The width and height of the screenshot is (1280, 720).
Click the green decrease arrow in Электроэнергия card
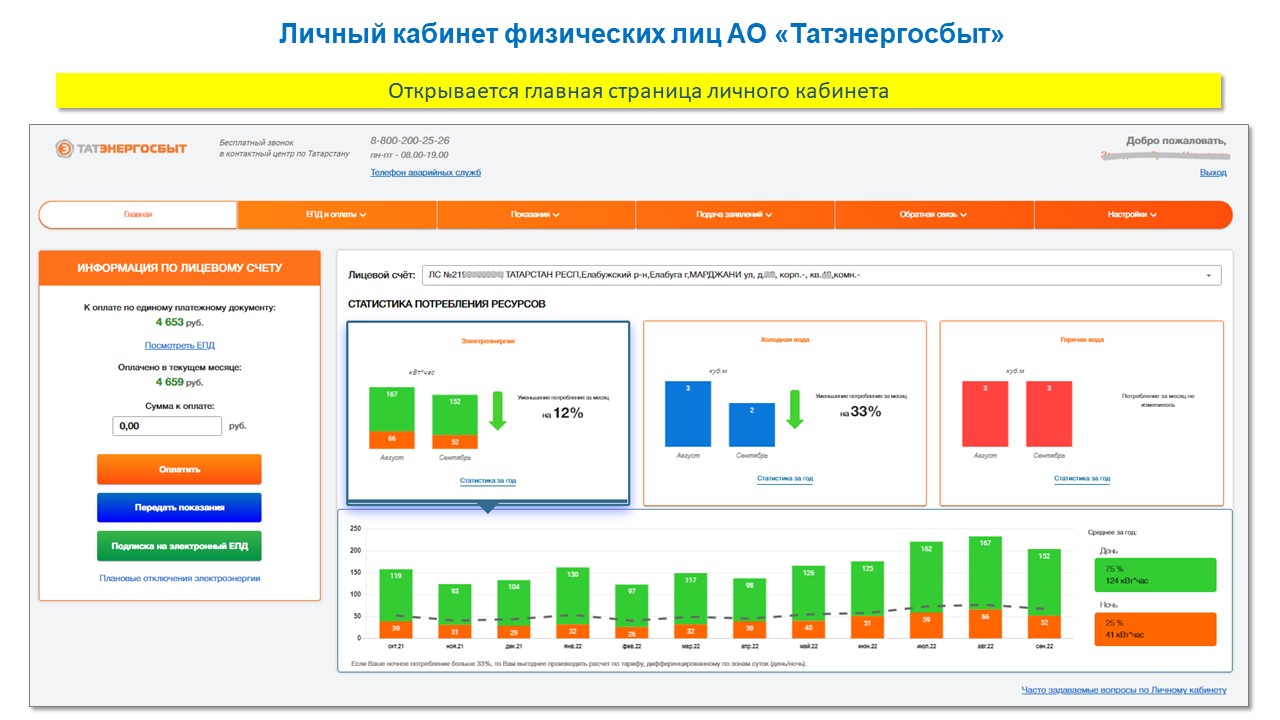point(497,411)
